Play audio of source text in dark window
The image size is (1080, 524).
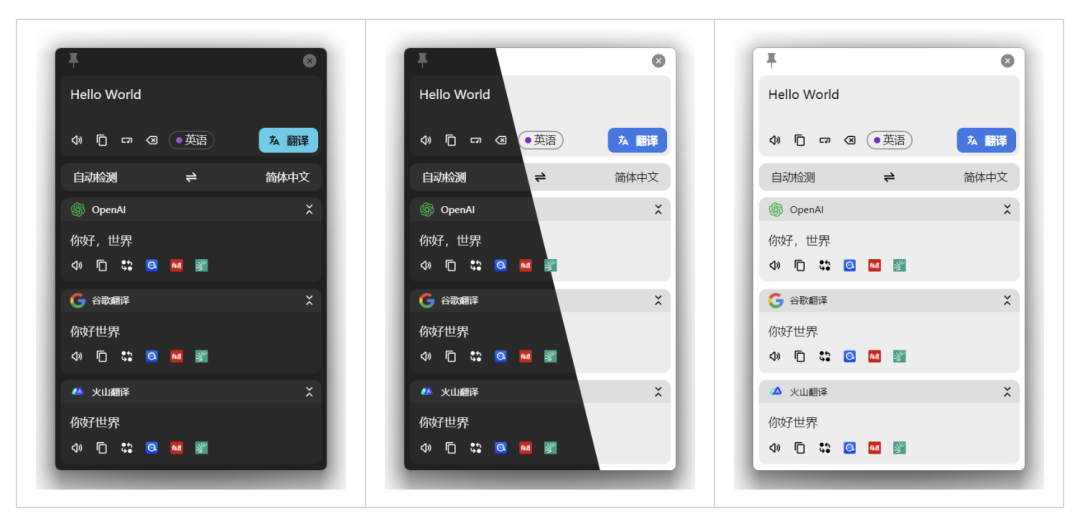coord(76,141)
